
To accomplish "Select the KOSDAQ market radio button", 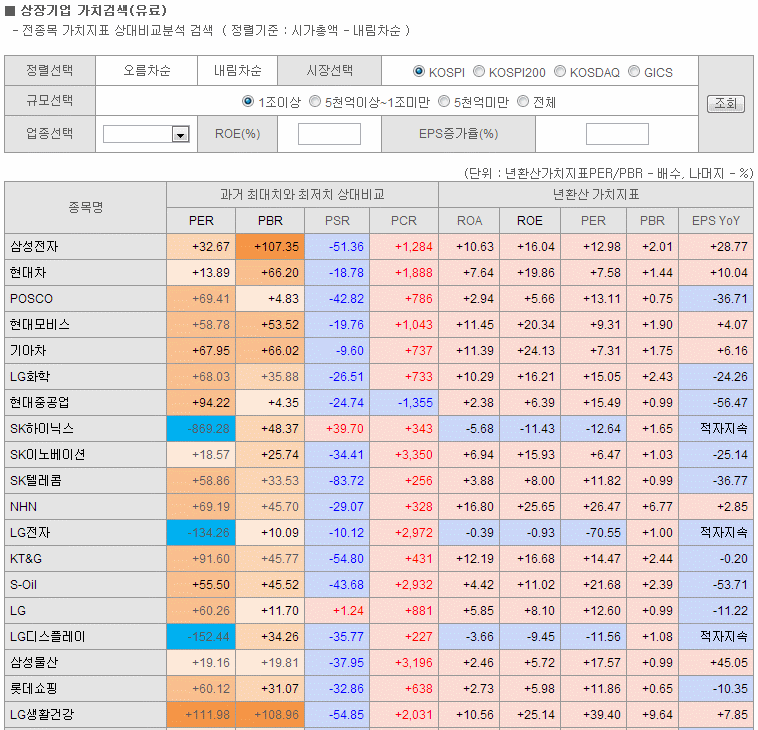I will (560, 72).
